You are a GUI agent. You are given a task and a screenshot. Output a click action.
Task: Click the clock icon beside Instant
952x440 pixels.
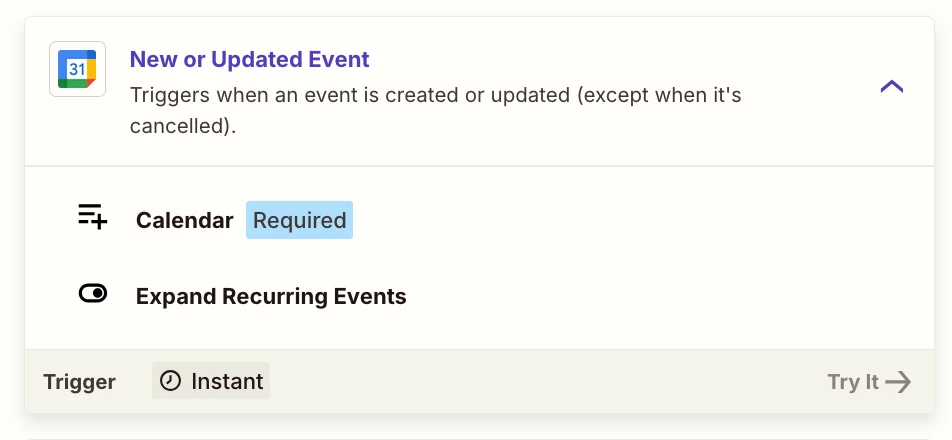(170, 381)
